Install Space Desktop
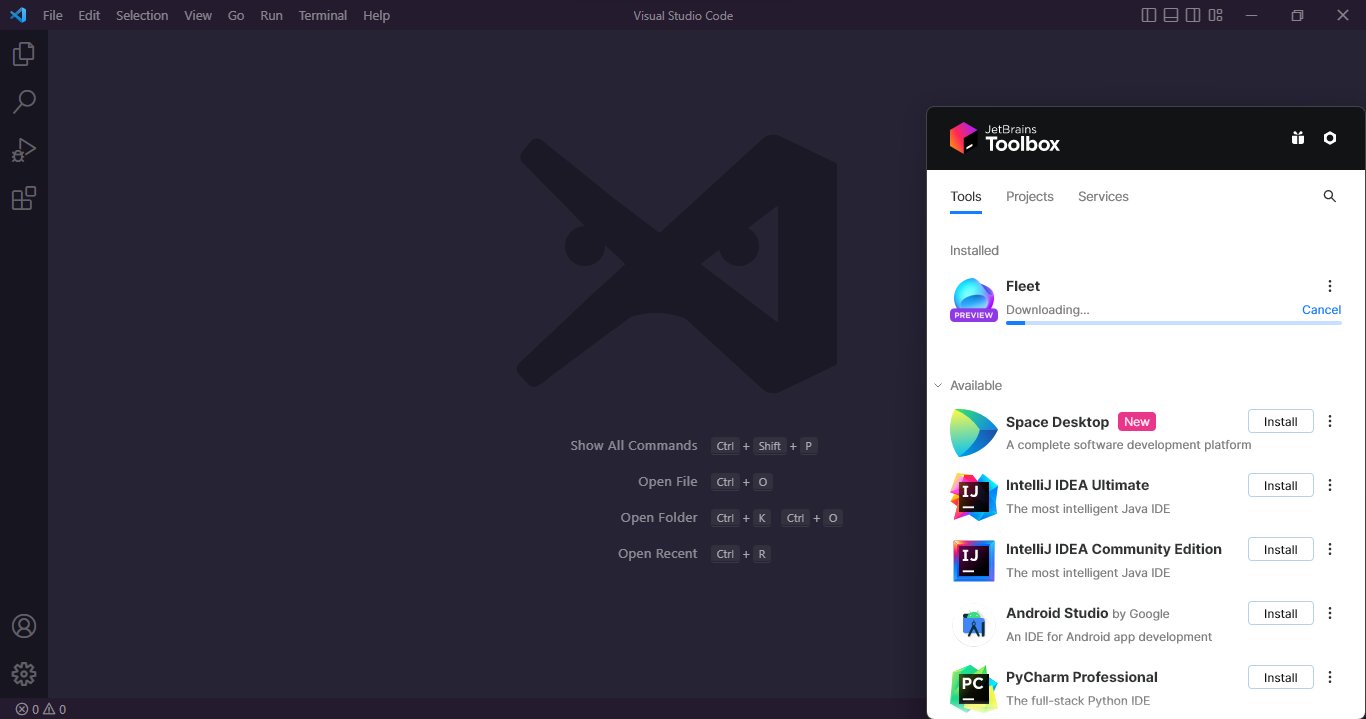Screen dimensions: 1366x719 click(x=1280, y=421)
